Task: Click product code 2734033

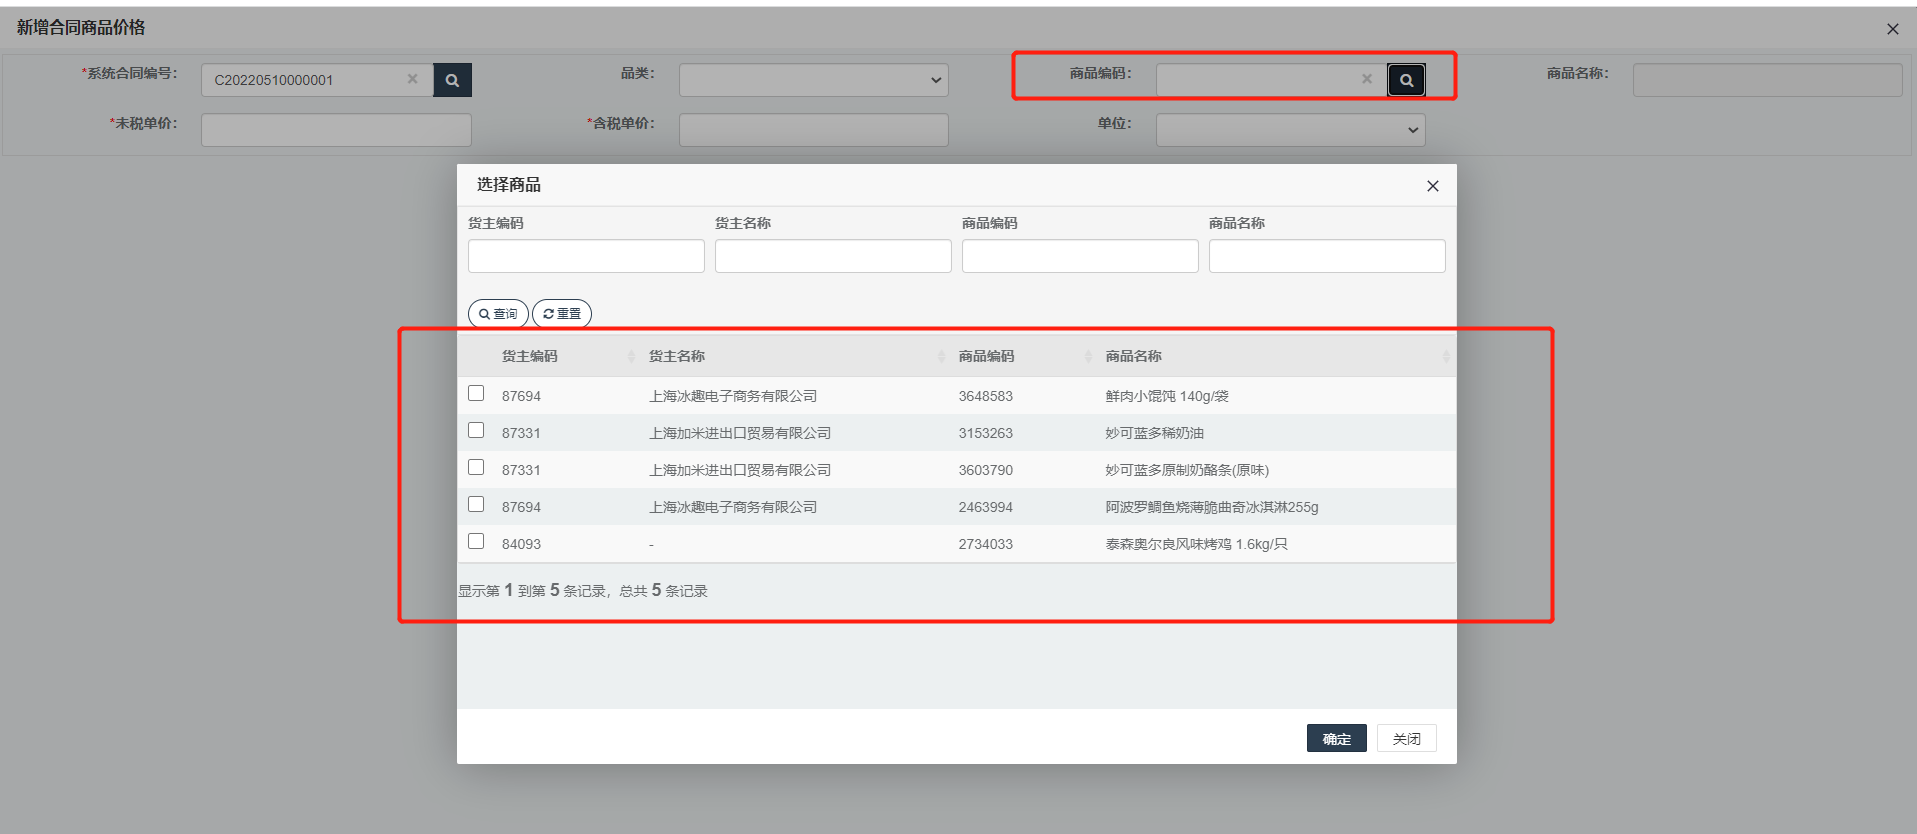Action: pos(985,544)
